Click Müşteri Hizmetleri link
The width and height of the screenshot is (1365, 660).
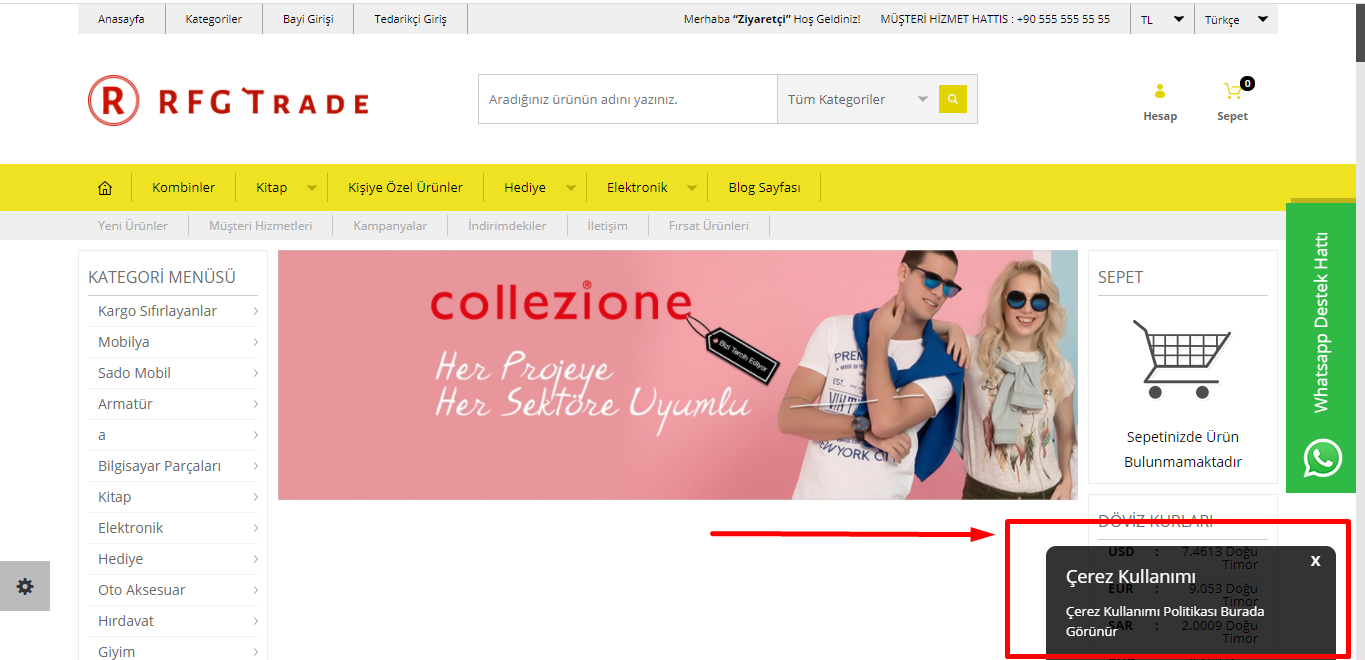[x=260, y=225]
